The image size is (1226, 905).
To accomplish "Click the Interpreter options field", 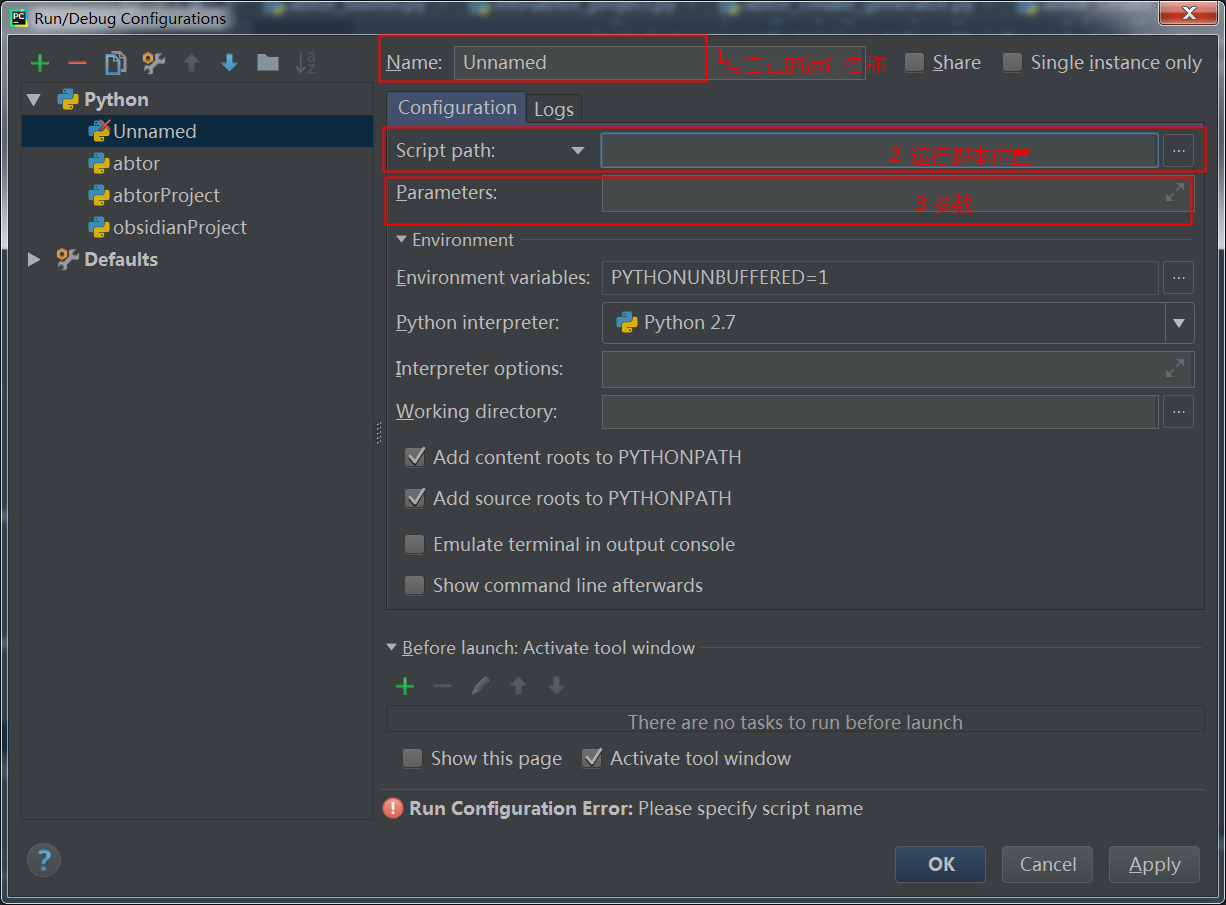I will 898,369.
